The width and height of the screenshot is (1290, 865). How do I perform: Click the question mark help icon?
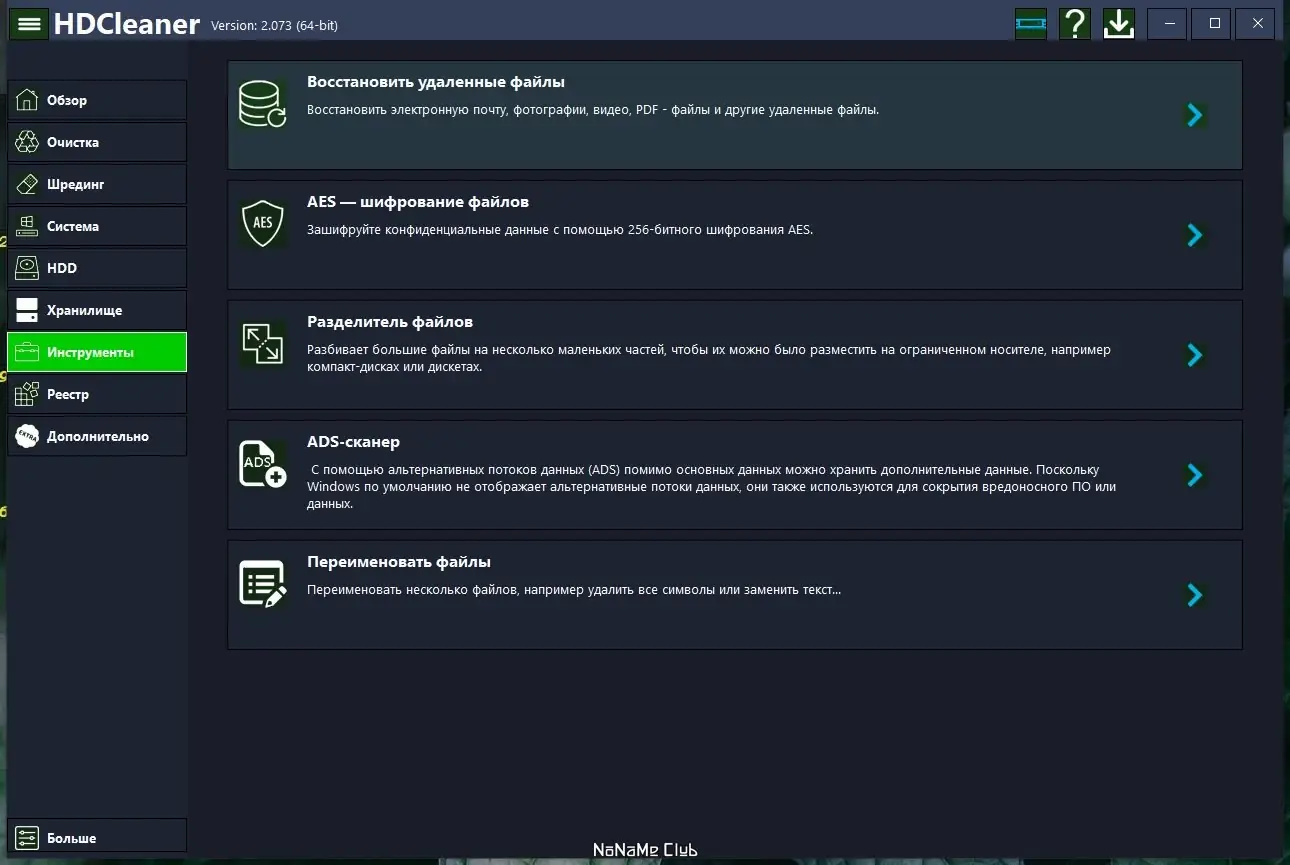click(x=1075, y=24)
